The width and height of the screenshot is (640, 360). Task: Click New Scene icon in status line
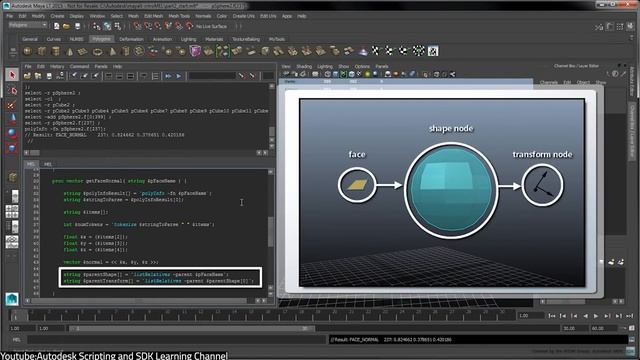pos(56,26)
